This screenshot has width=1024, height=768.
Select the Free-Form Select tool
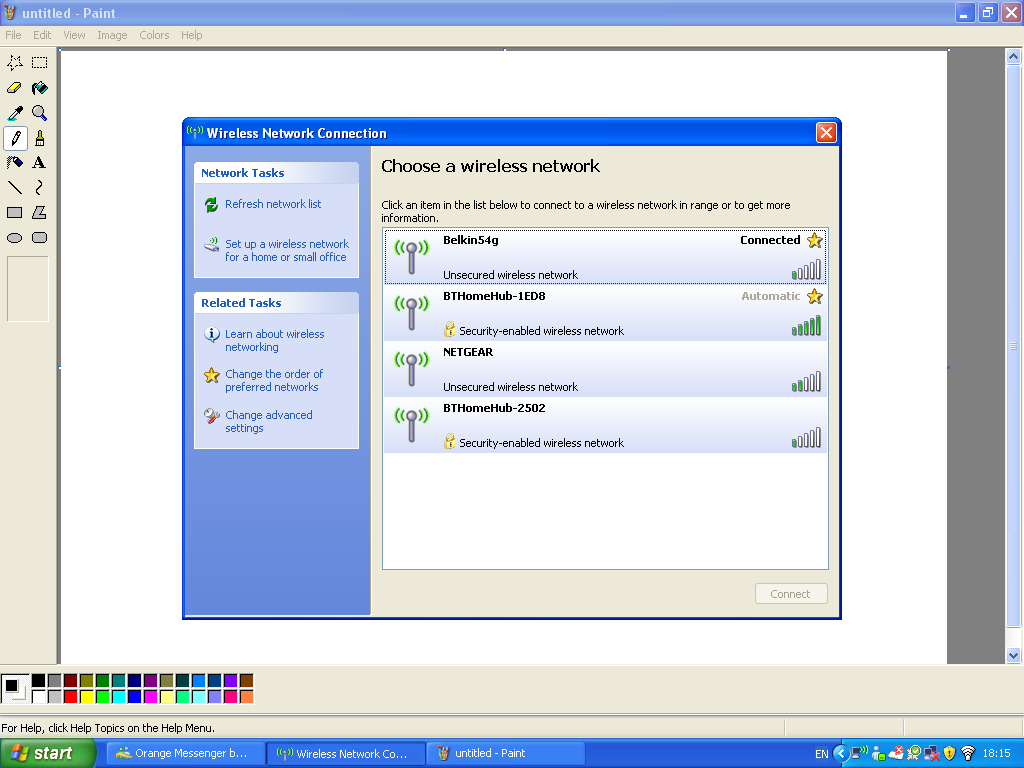click(15, 63)
